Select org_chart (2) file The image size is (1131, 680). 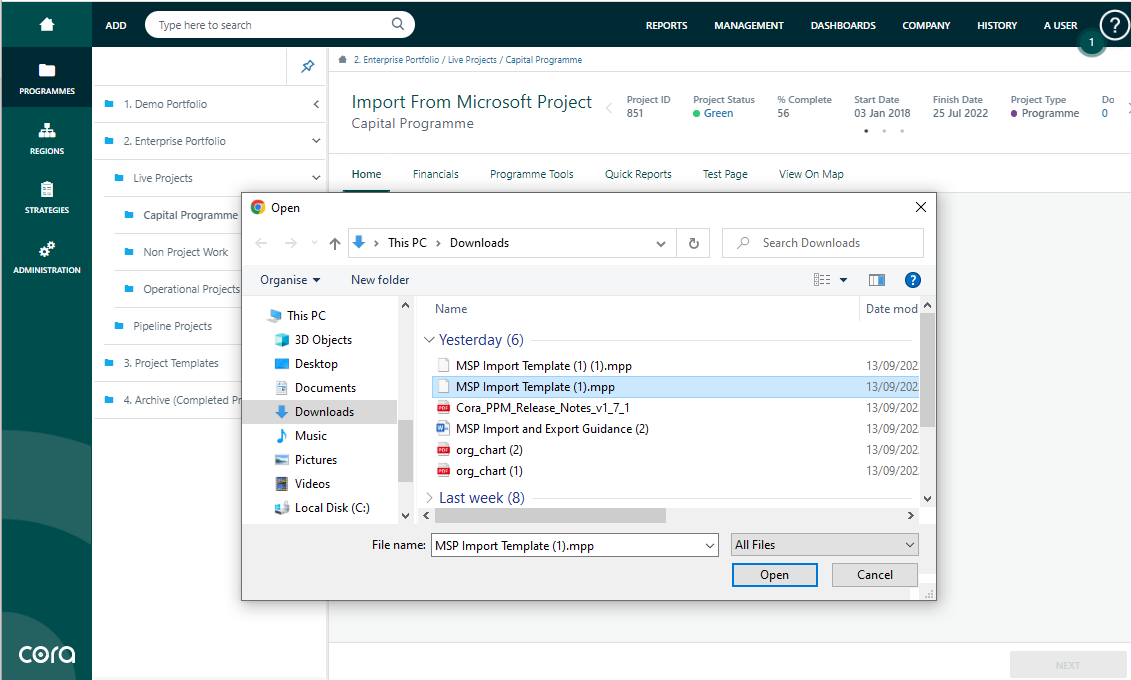coord(489,450)
